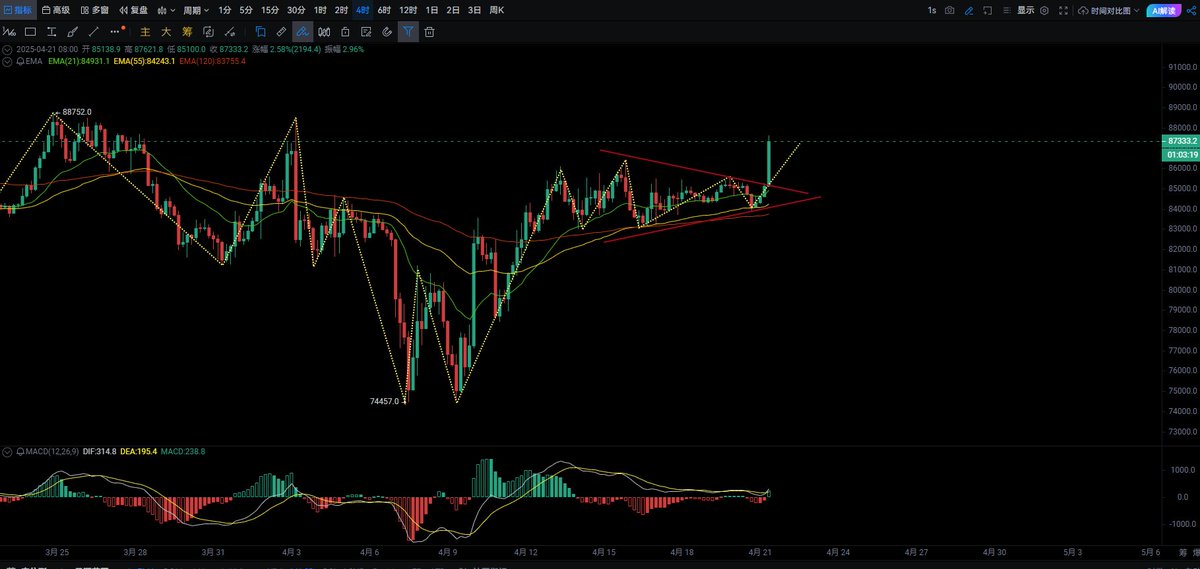The width and height of the screenshot is (1200, 569).
Task: Switch to the 12时 timeframe
Action: [408, 10]
